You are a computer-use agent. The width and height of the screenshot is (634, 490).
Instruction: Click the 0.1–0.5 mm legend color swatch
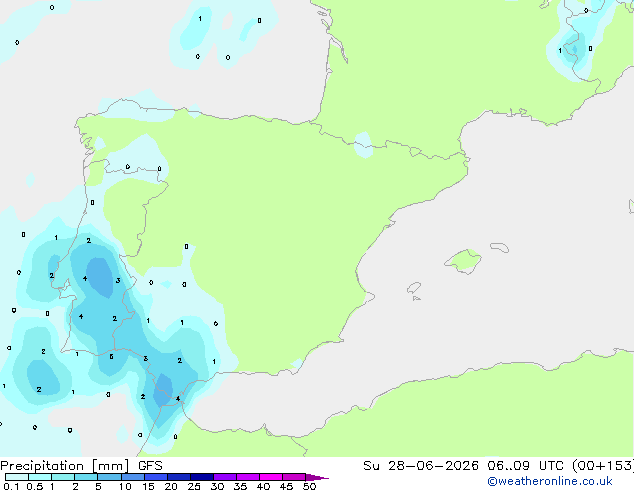click(x=17, y=477)
